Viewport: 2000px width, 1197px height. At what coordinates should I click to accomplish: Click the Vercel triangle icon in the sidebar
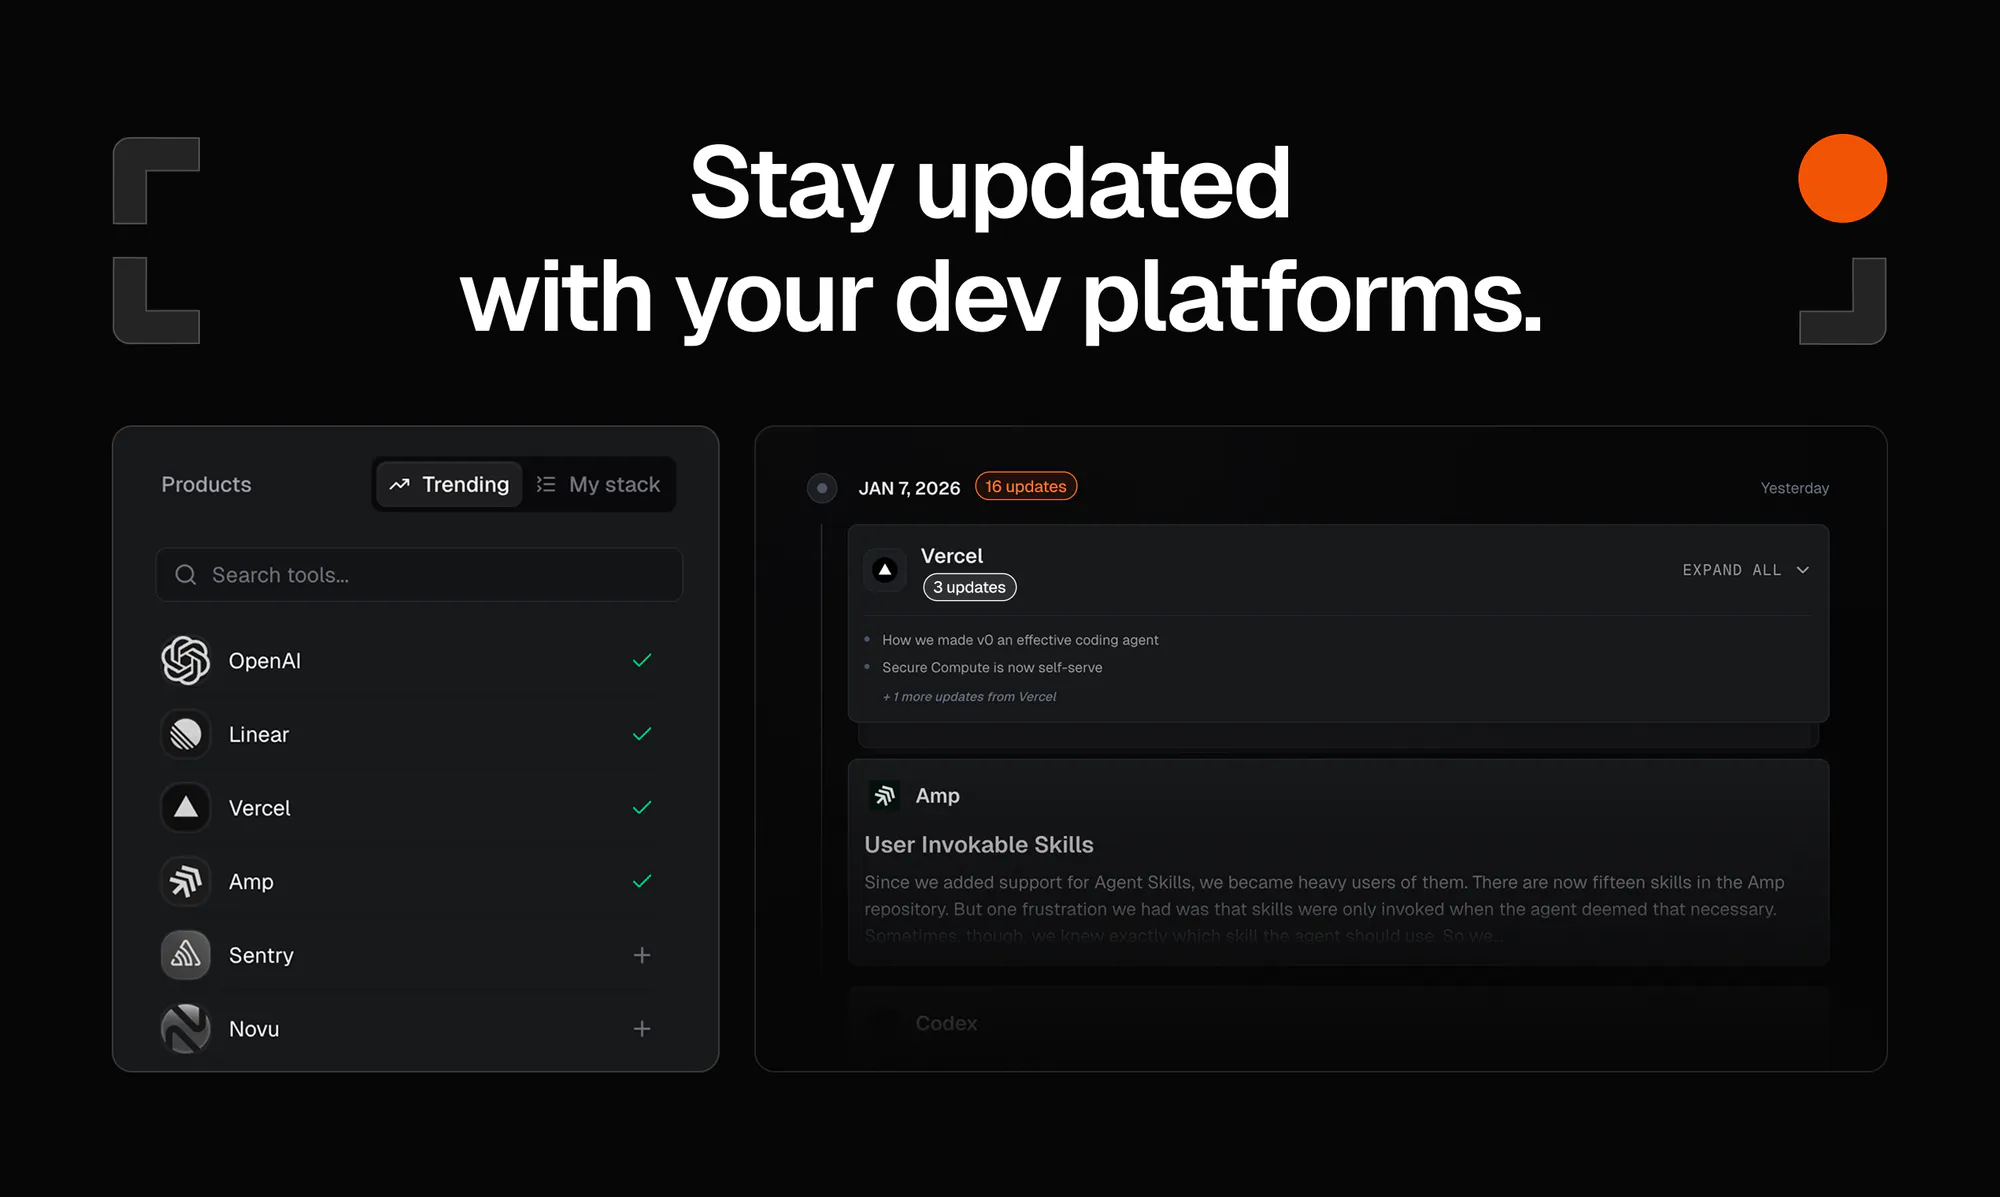[x=184, y=808]
